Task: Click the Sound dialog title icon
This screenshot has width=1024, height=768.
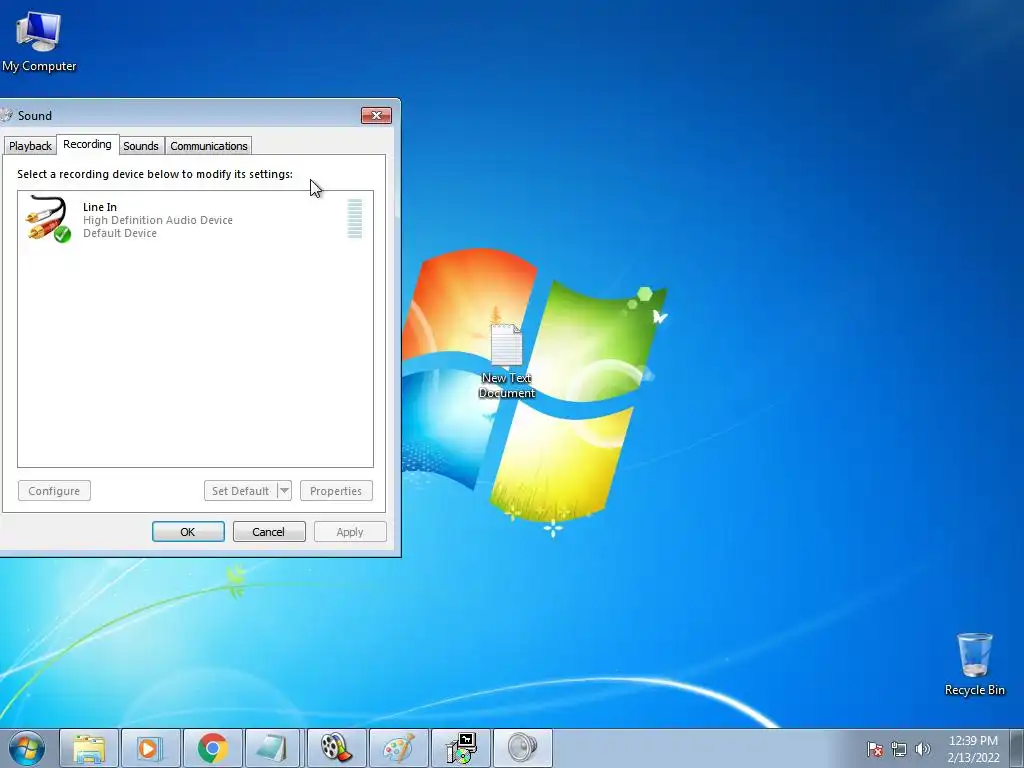Action: (x=7, y=116)
